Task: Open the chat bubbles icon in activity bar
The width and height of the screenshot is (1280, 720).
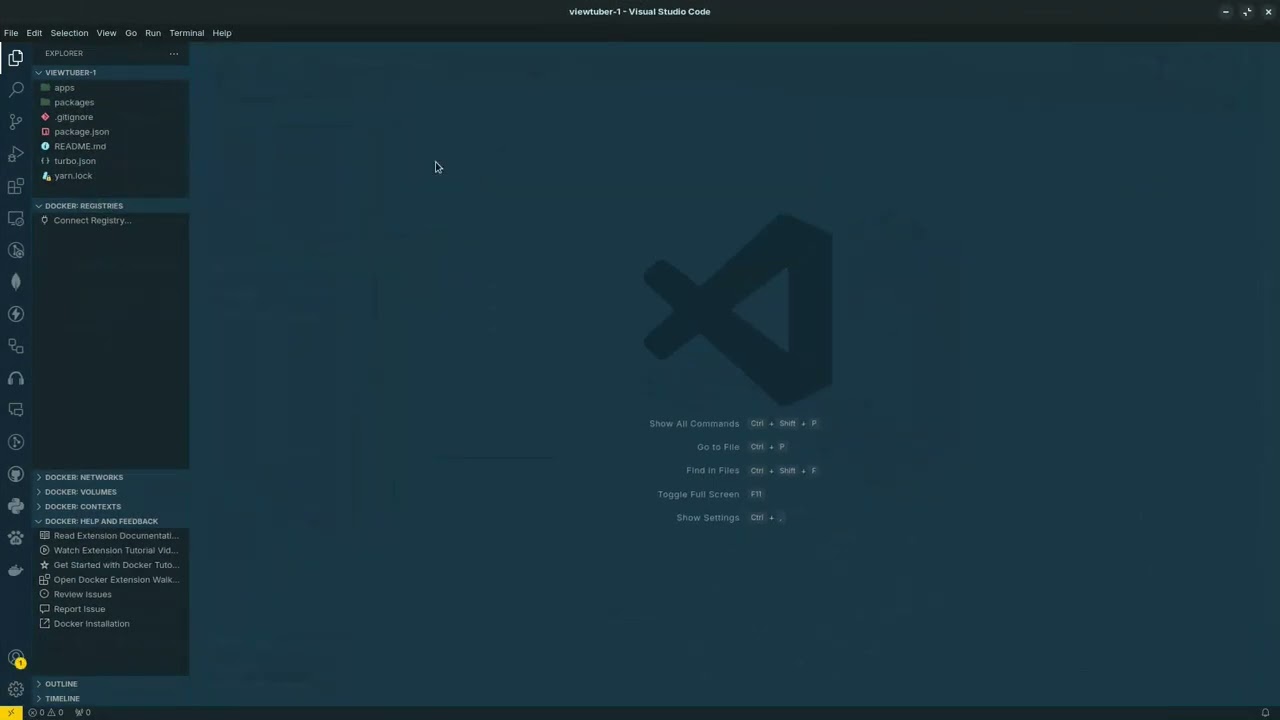Action: tap(15, 410)
